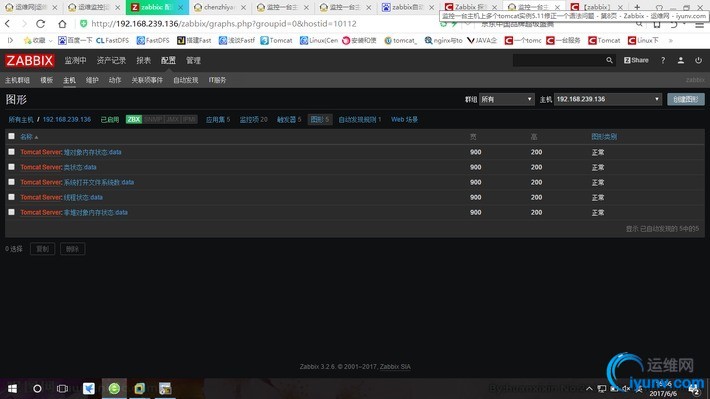This screenshot has width=710, height=399.
Task: Open the Windows Start menu
Action: click(12, 389)
